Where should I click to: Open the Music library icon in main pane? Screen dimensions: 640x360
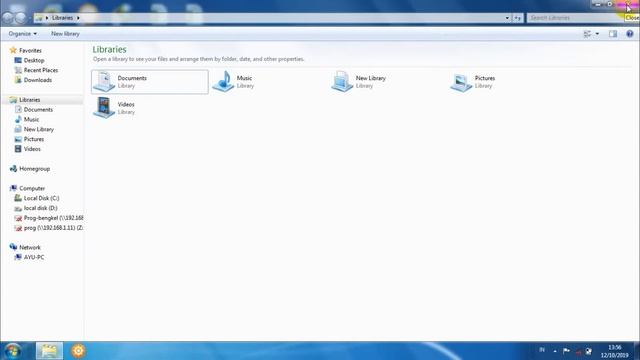223,82
